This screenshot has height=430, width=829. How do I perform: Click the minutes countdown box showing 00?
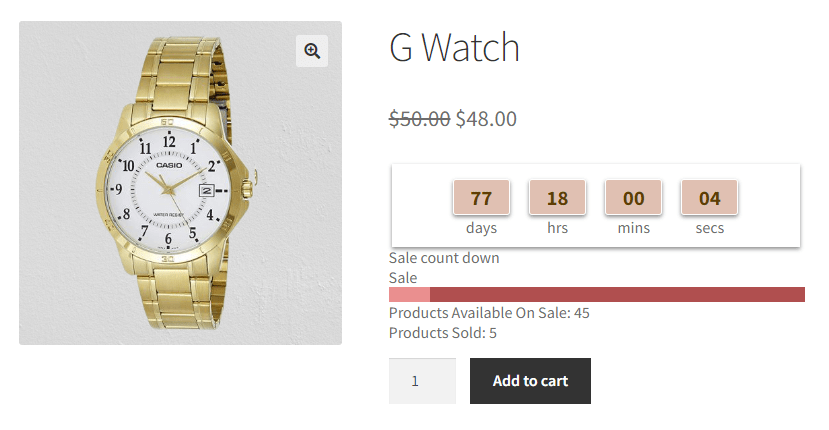click(634, 198)
